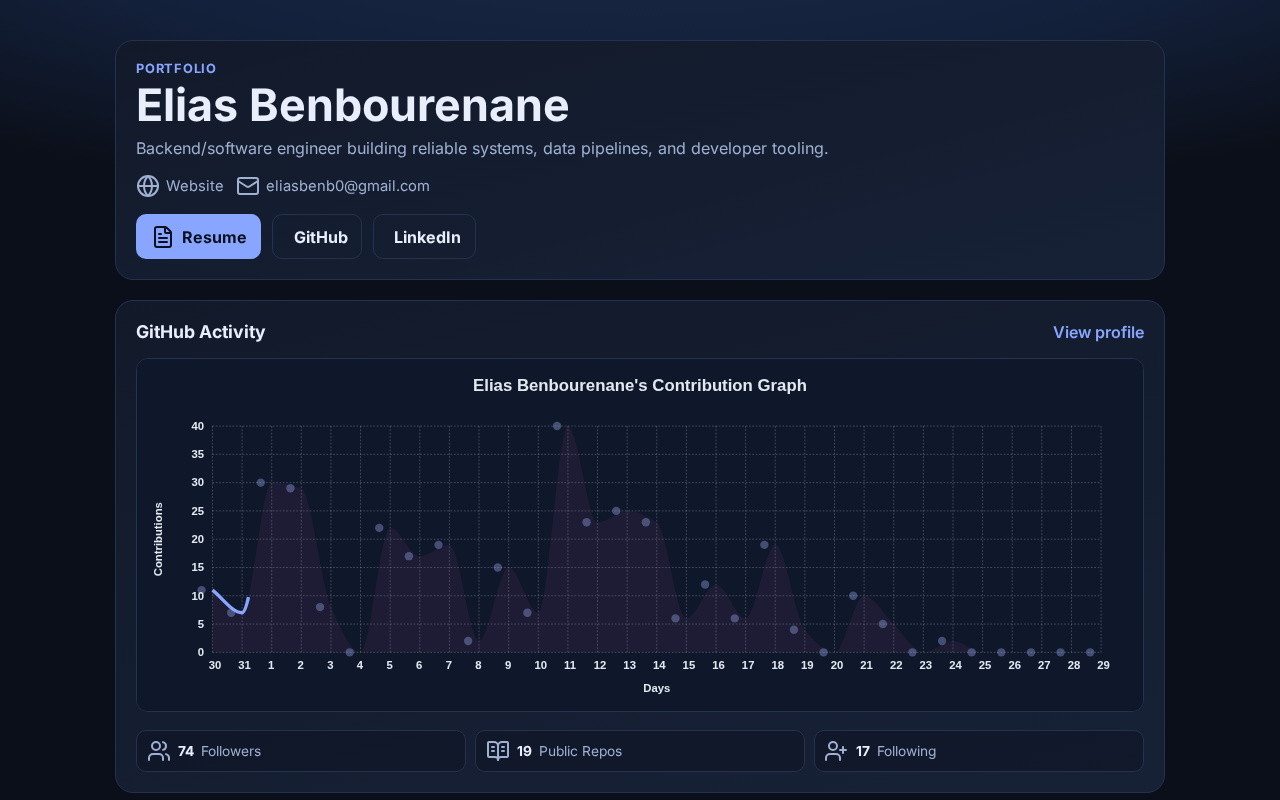Click the GitHub Activity section heading
This screenshot has height=800, width=1280.
click(201, 332)
